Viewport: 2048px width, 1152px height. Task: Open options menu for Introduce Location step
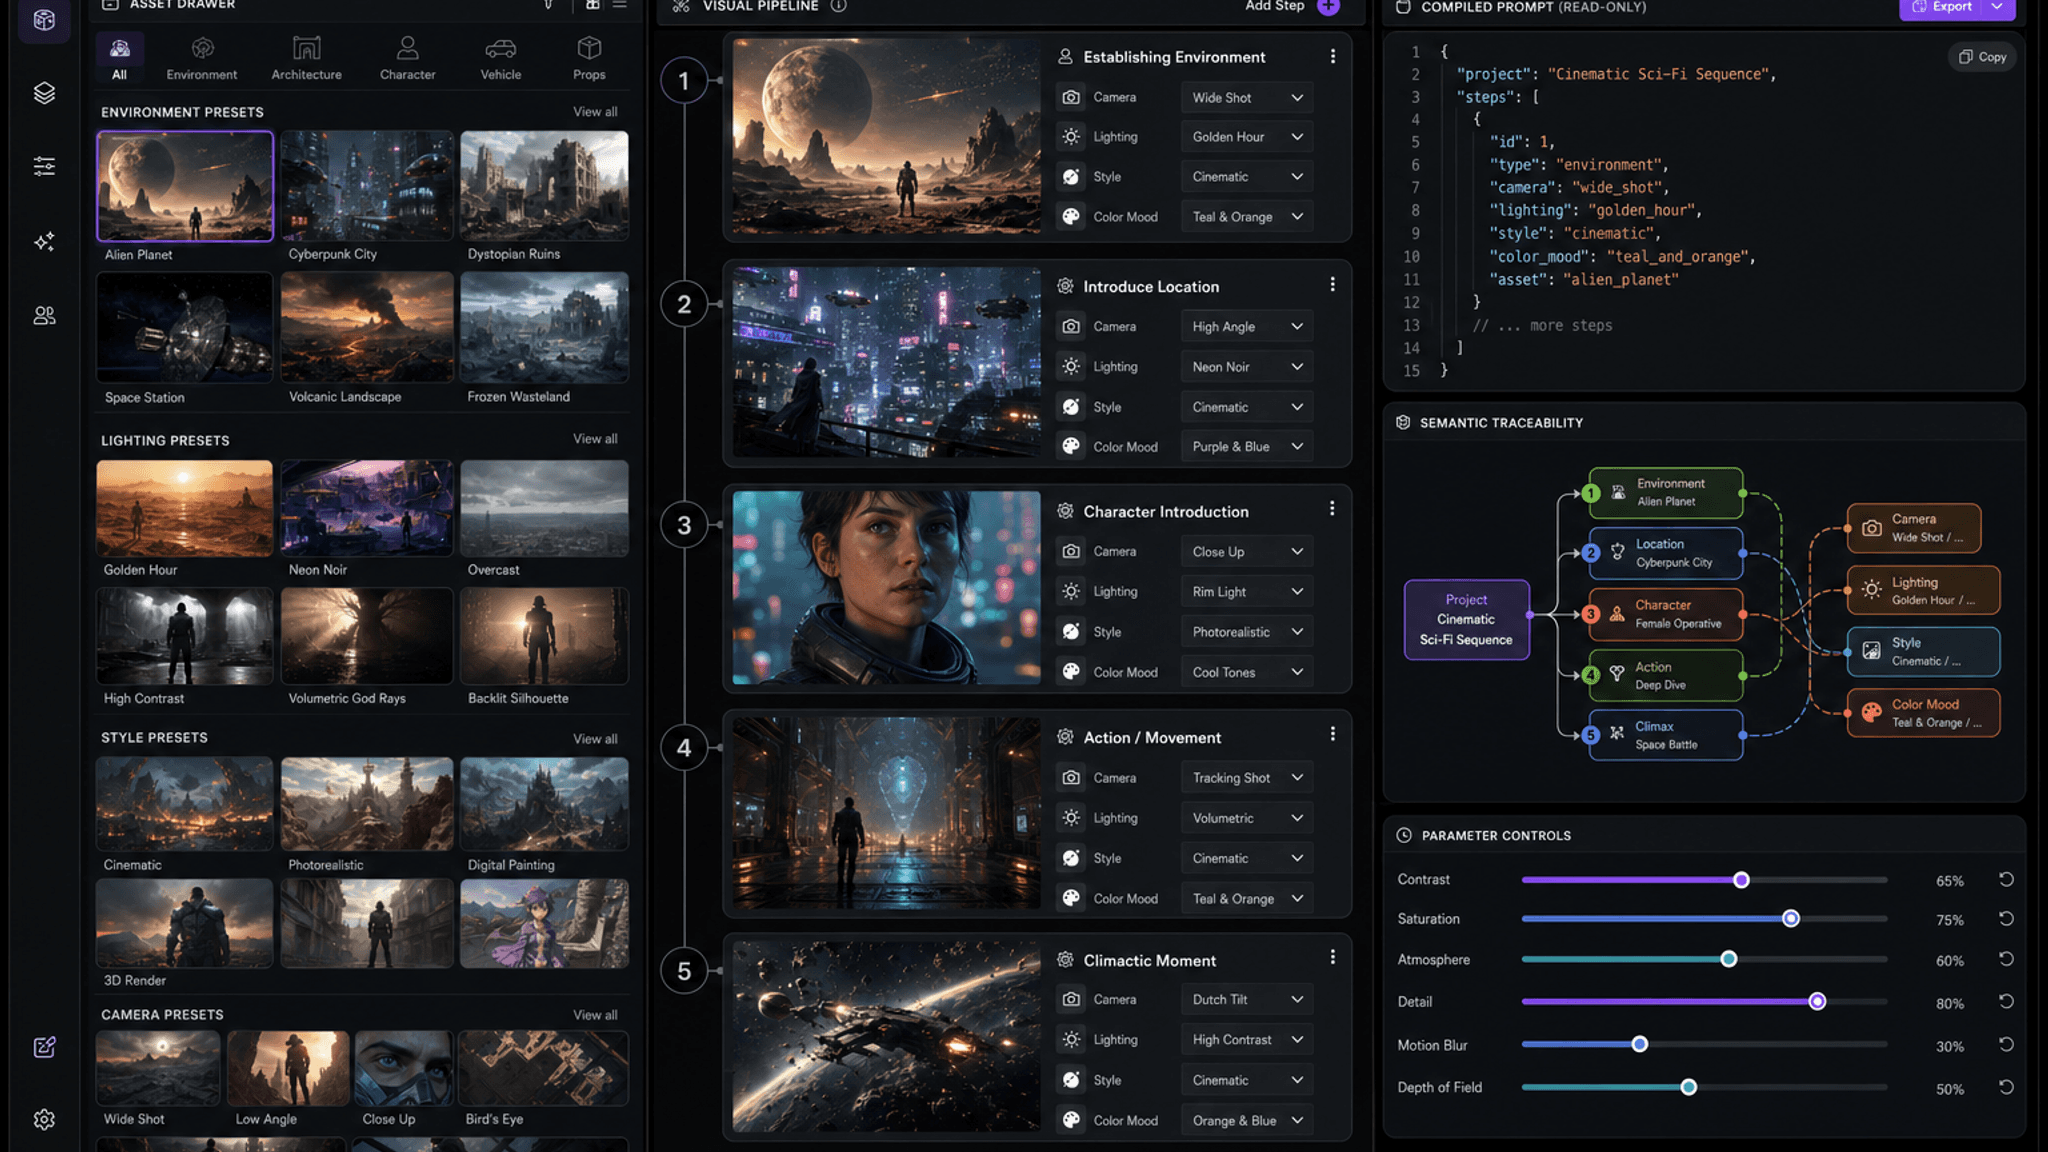click(x=1332, y=285)
